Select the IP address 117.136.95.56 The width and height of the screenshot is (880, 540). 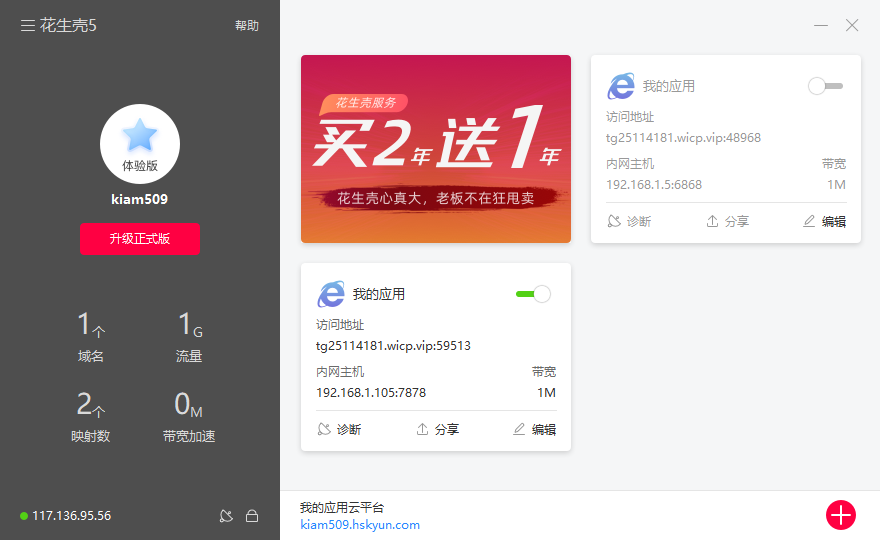[71, 516]
